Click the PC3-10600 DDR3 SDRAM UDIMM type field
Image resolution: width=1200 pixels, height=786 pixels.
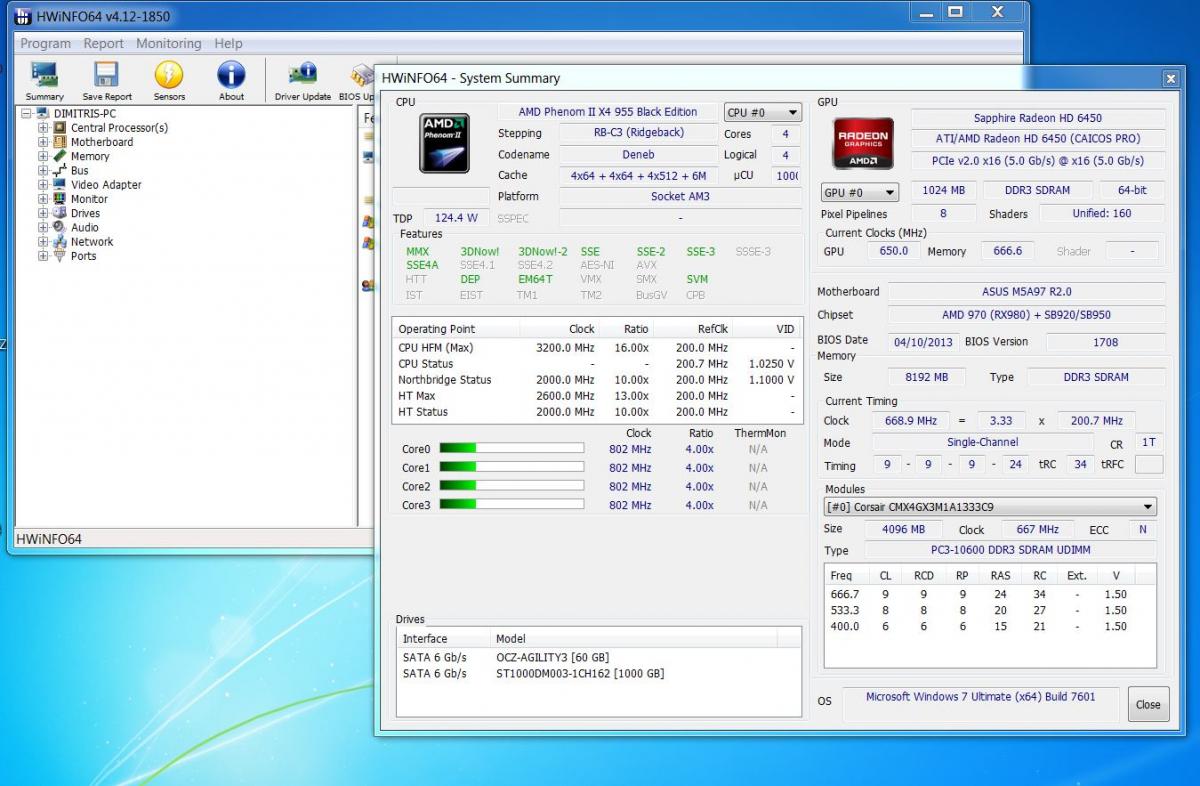click(x=1010, y=550)
